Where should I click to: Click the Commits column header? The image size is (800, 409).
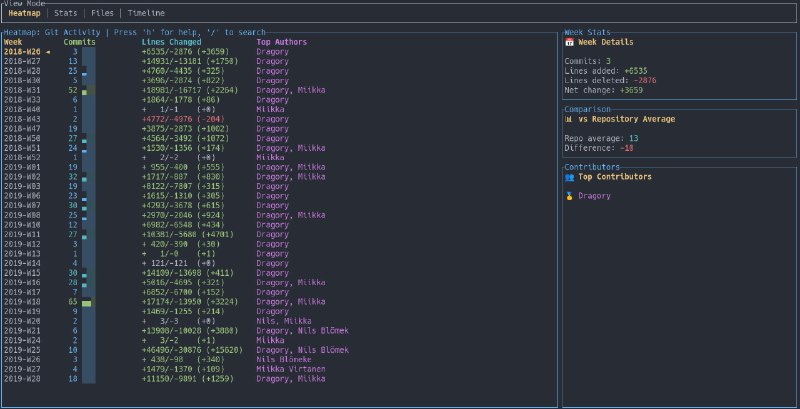(x=79, y=42)
